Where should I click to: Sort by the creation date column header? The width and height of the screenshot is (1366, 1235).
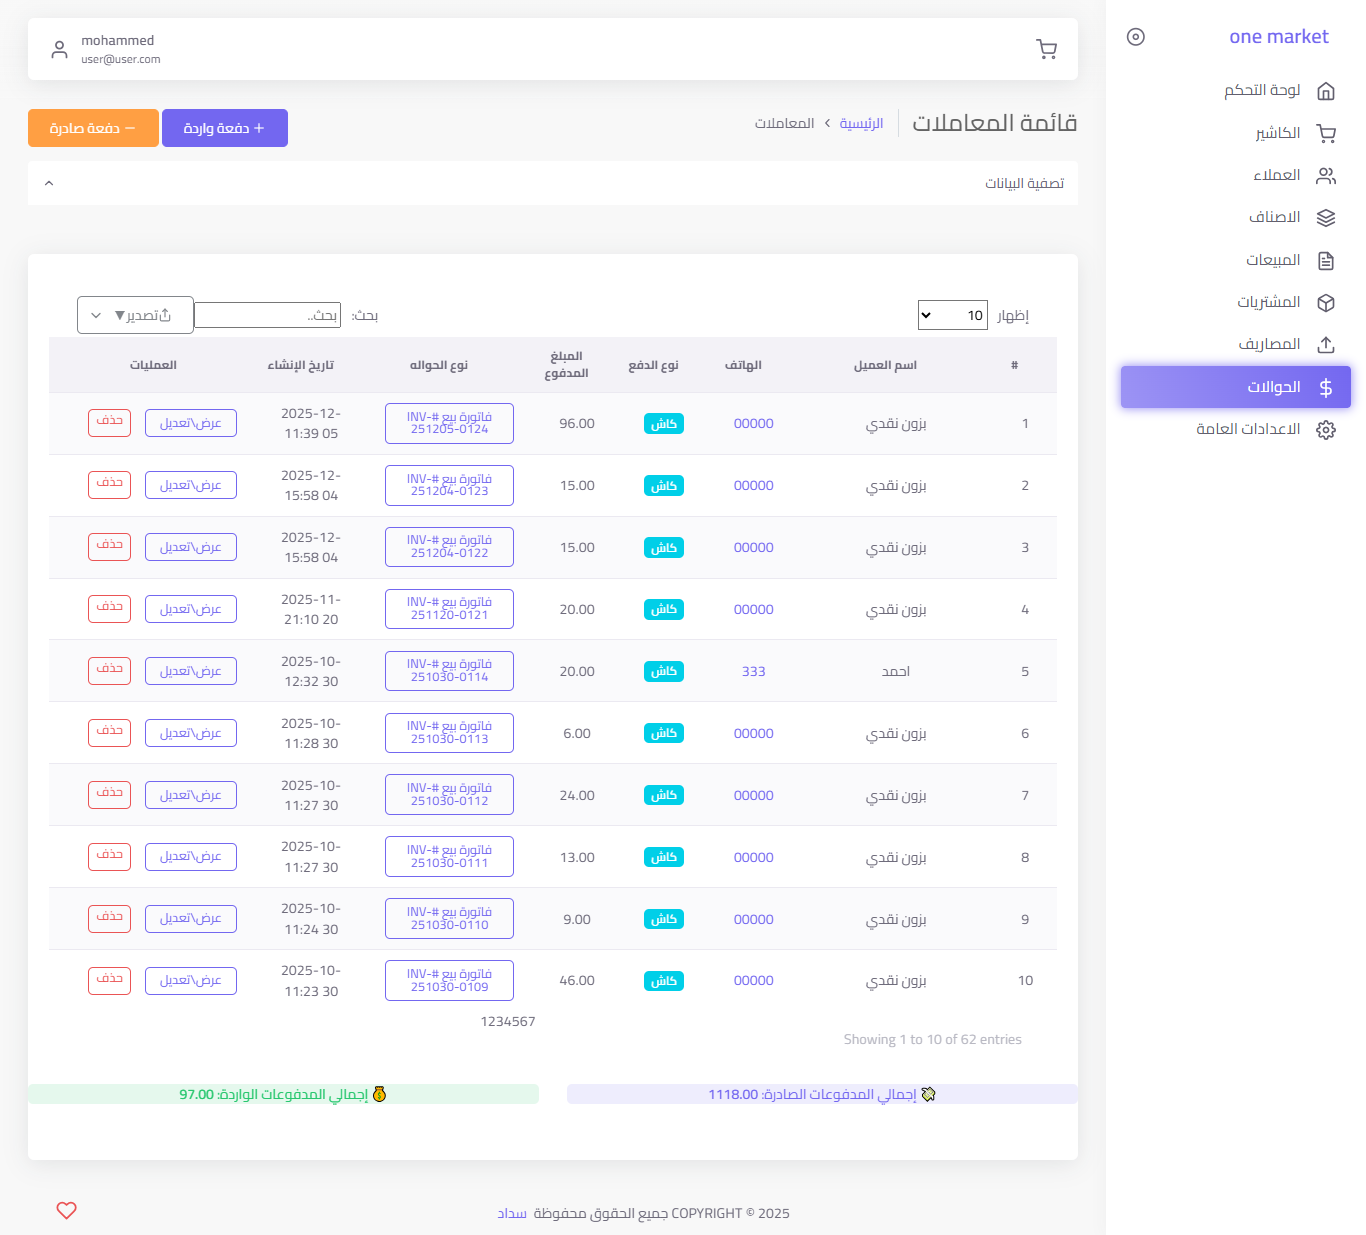(x=300, y=365)
